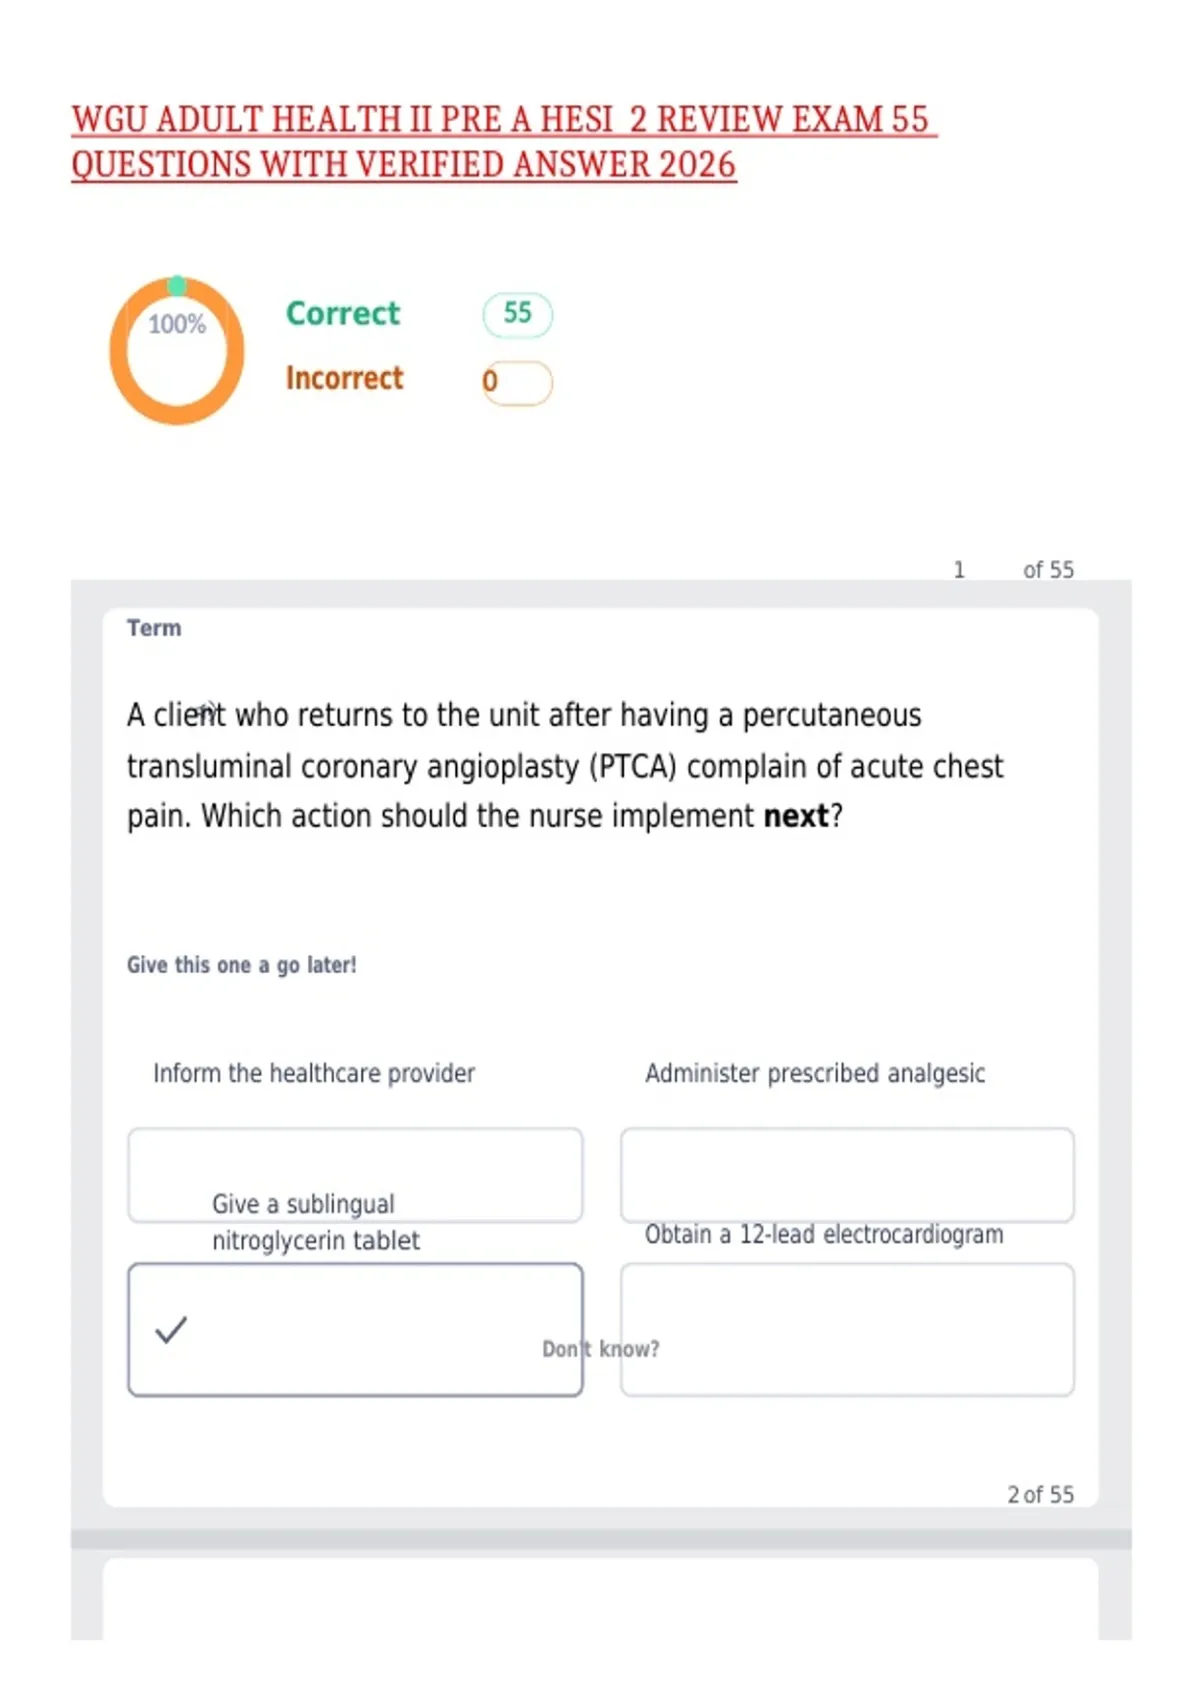
Task: Select the Inform the healthcare provider box
Action: coord(355,1175)
